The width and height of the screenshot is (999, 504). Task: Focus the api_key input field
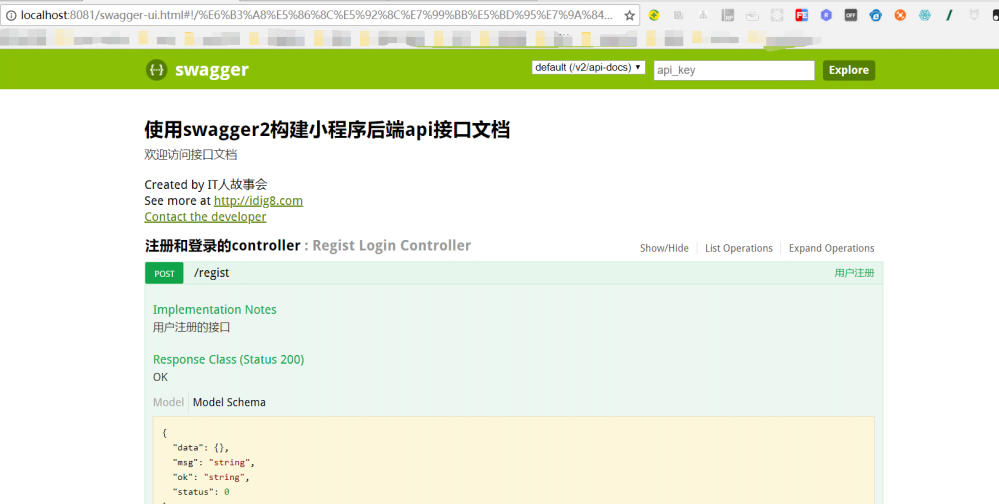(734, 70)
